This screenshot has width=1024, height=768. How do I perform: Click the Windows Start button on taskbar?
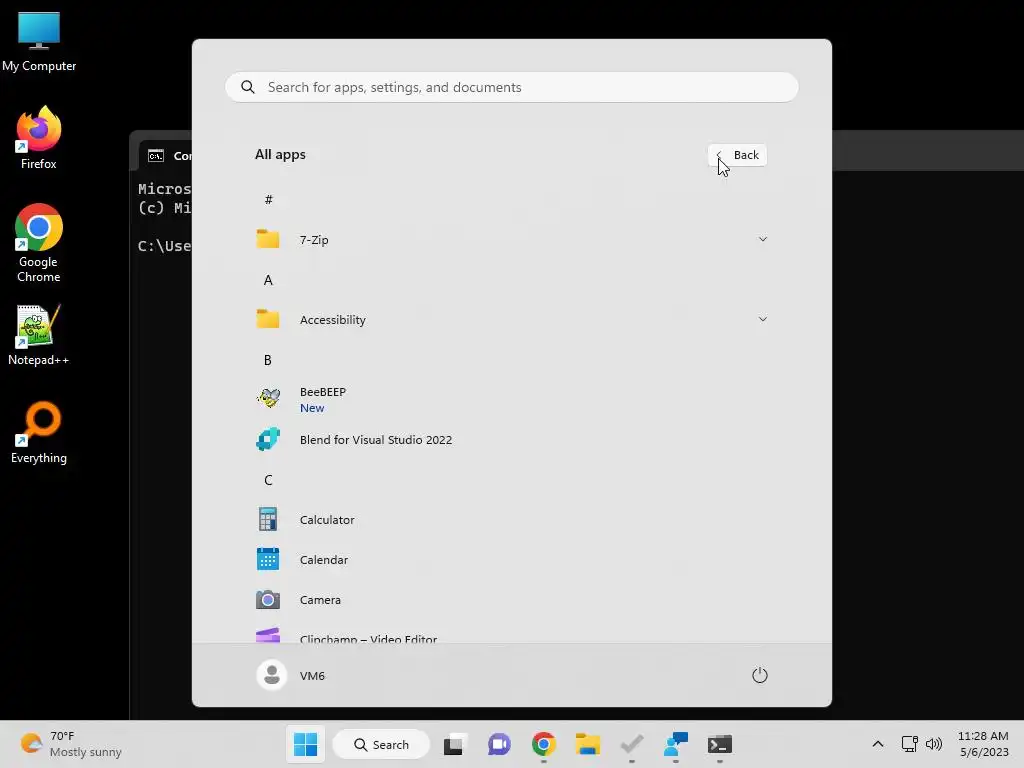point(305,744)
